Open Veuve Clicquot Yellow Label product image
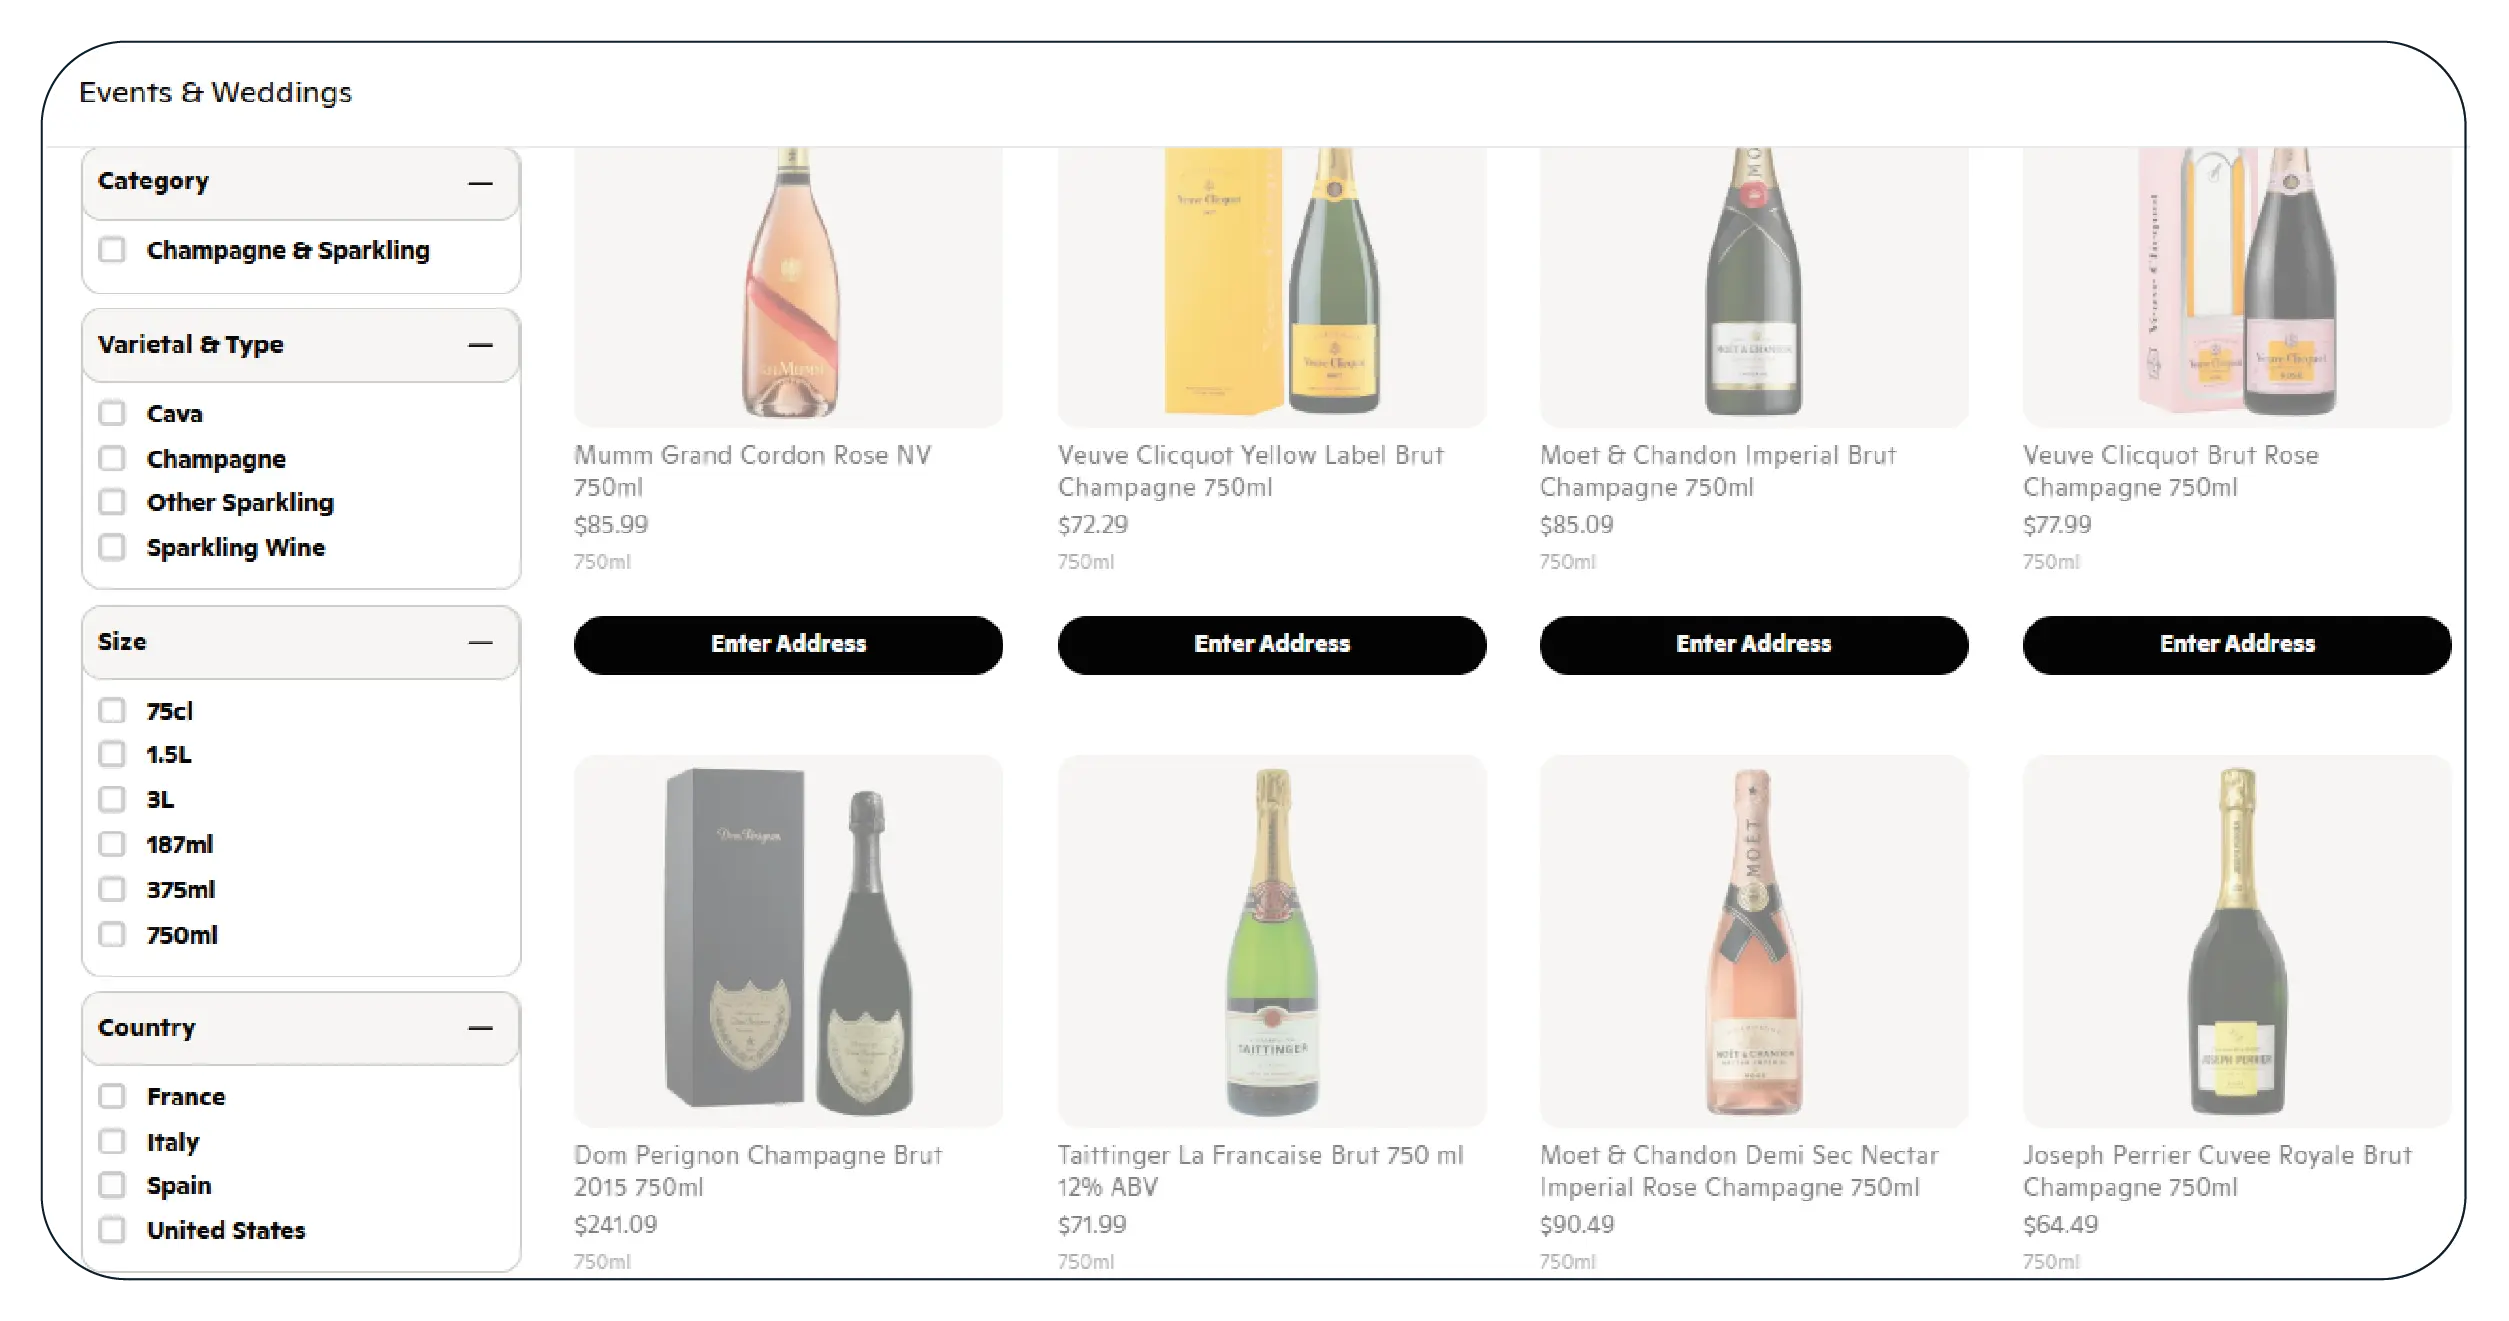 tap(1271, 285)
